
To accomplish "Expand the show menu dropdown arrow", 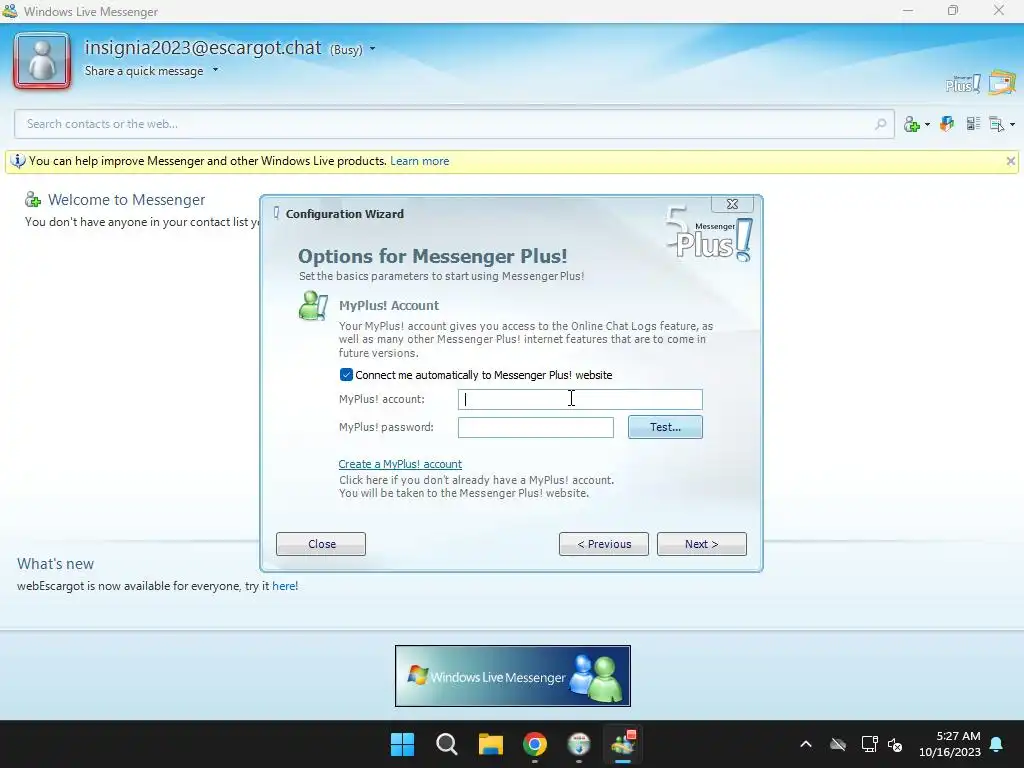I will click(x=1012, y=125).
